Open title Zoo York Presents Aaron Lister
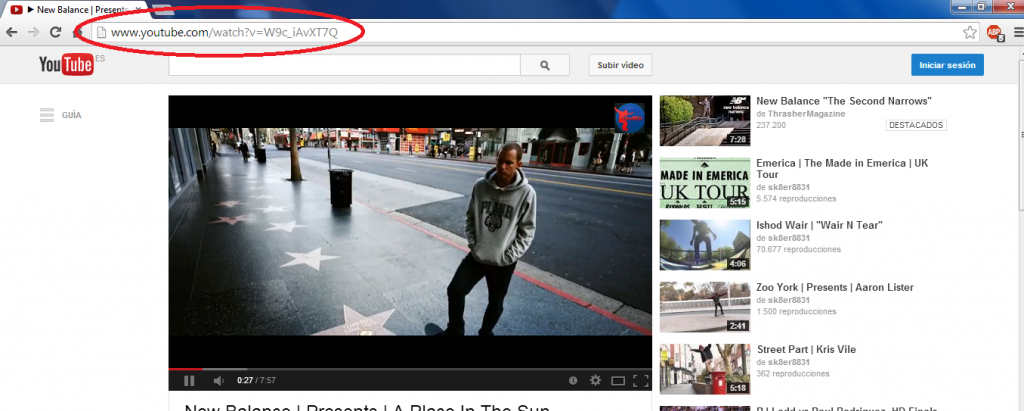Viewport: 1024px width, 411px height. click(x=835, y=288)
